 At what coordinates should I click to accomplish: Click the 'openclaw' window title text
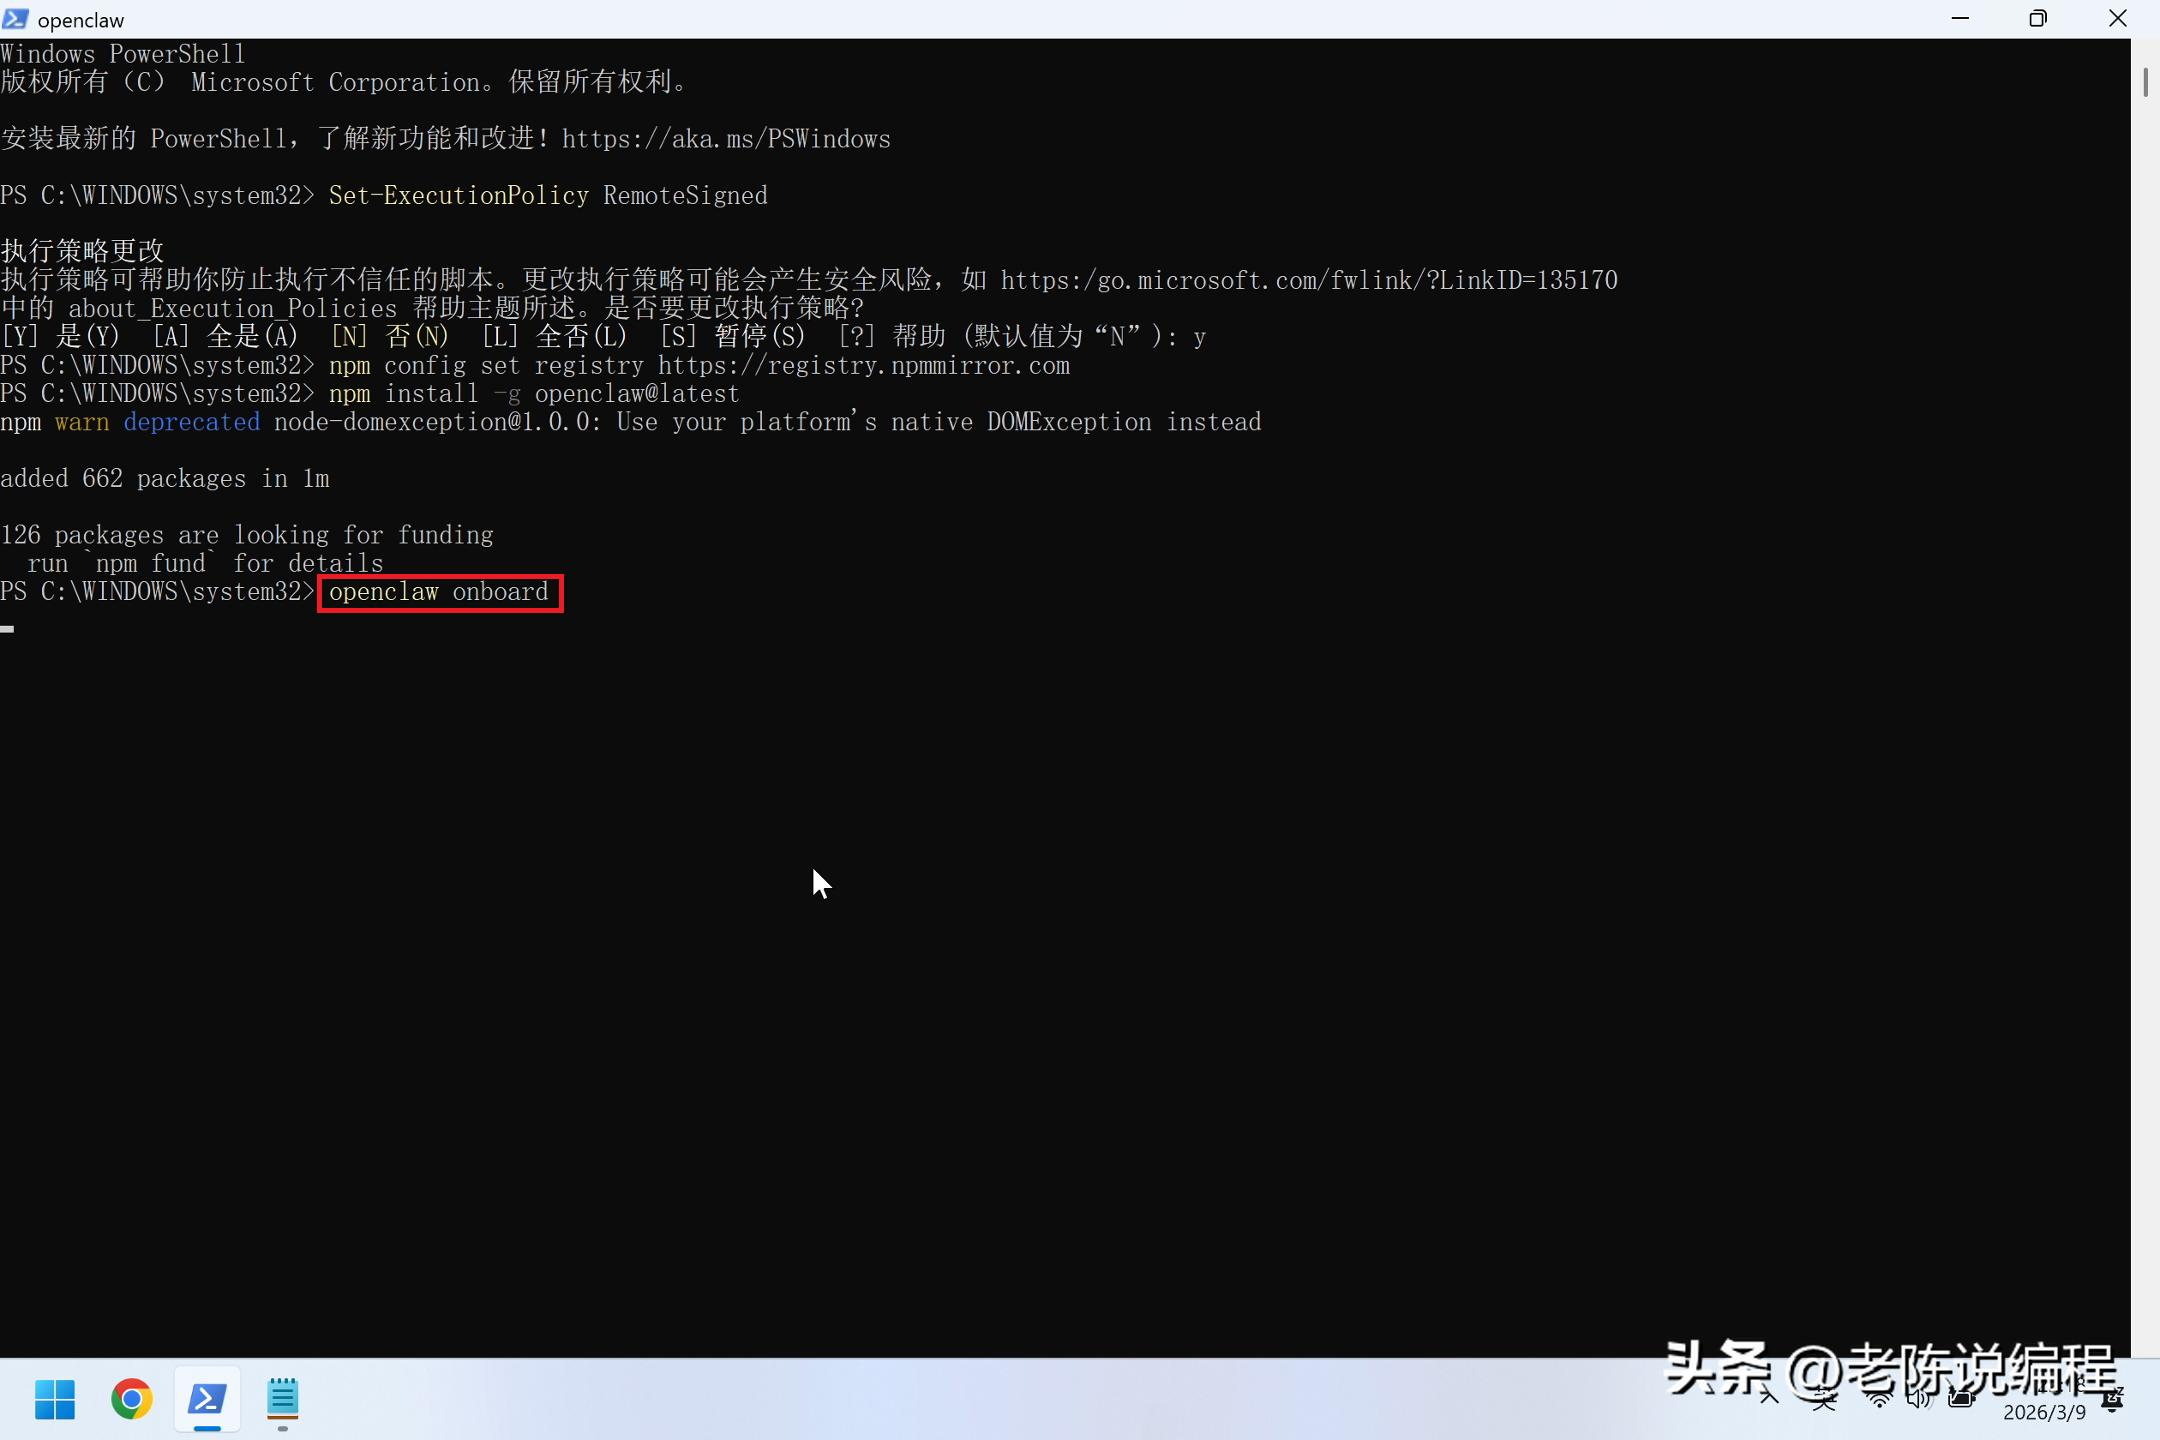click(x=81, y=20)
